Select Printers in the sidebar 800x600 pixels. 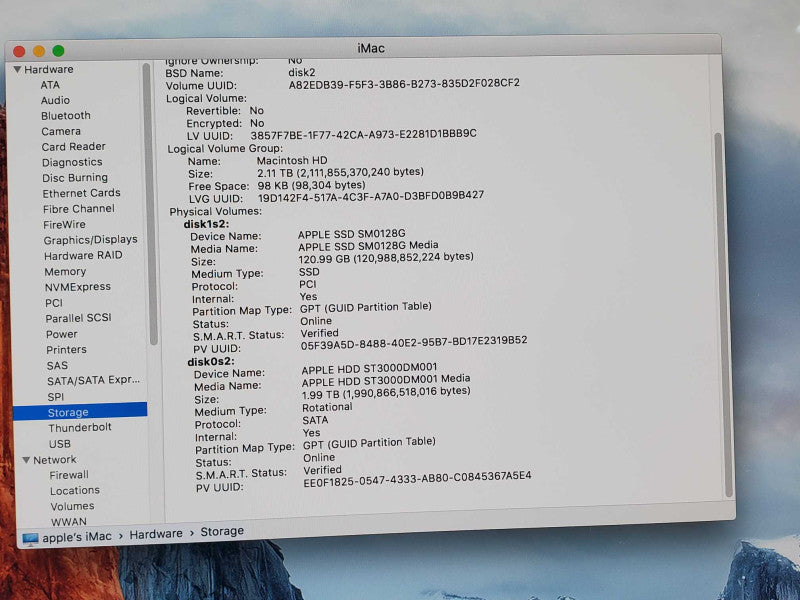[66, 349]
